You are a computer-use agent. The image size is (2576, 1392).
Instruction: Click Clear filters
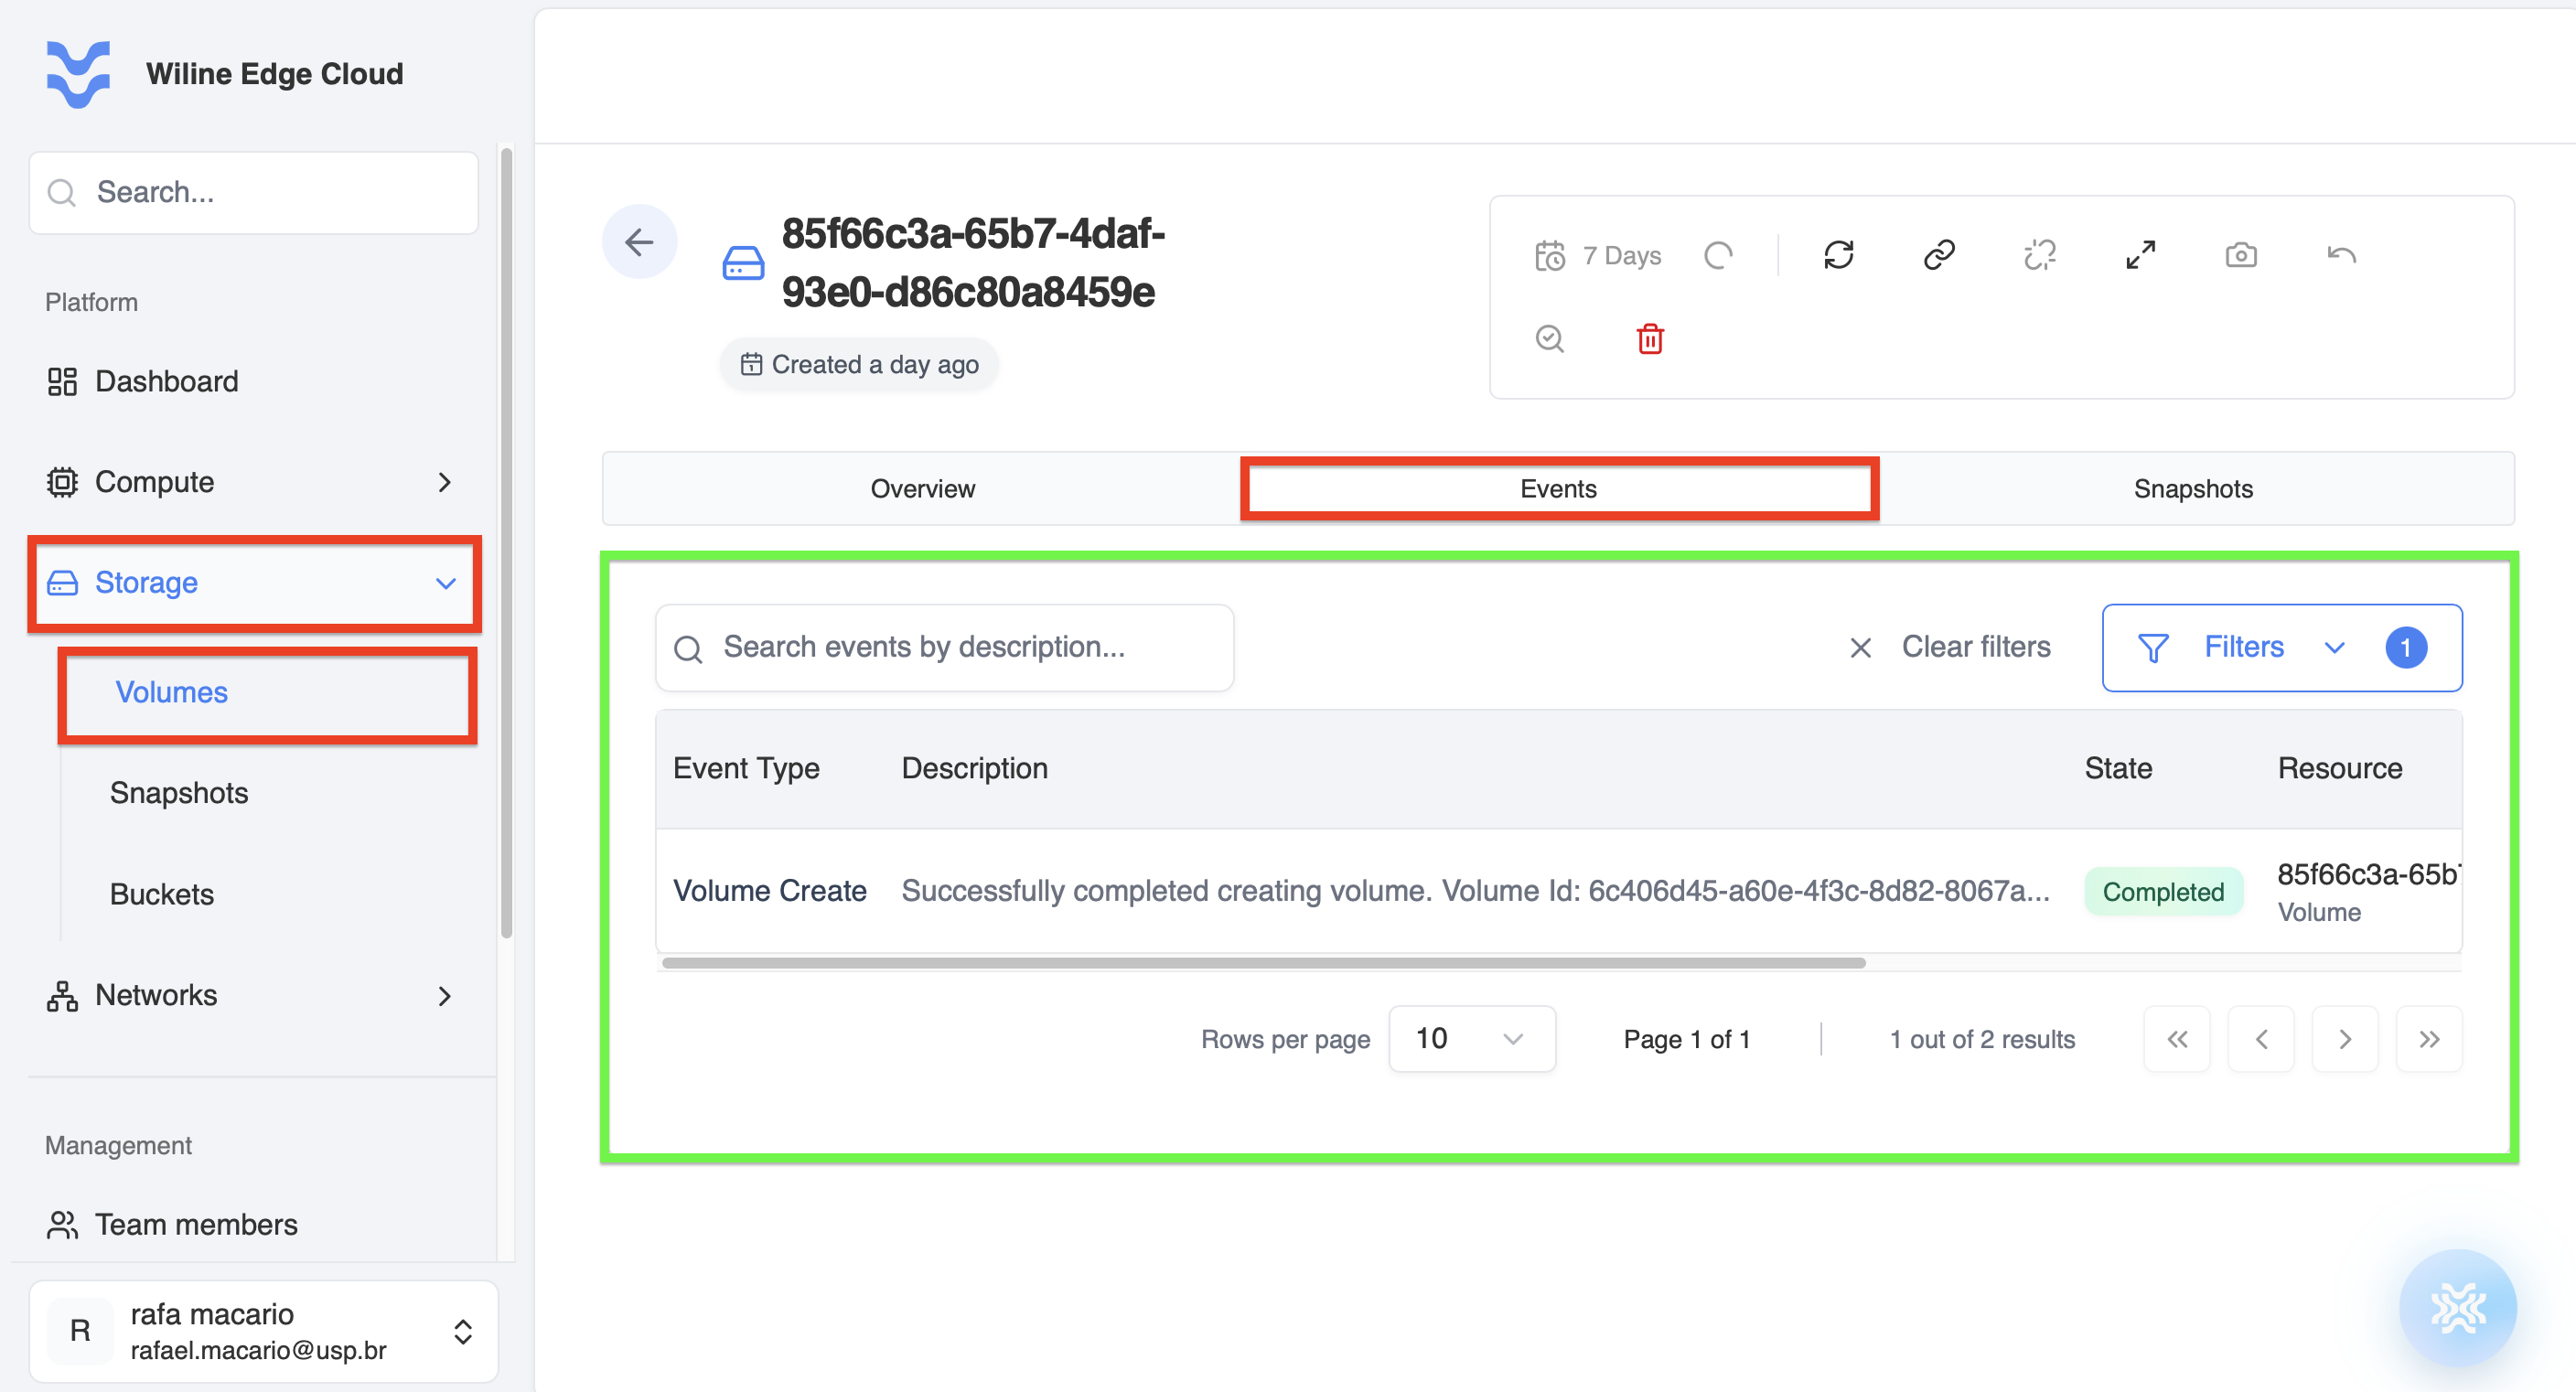[x=1950, y=648]
